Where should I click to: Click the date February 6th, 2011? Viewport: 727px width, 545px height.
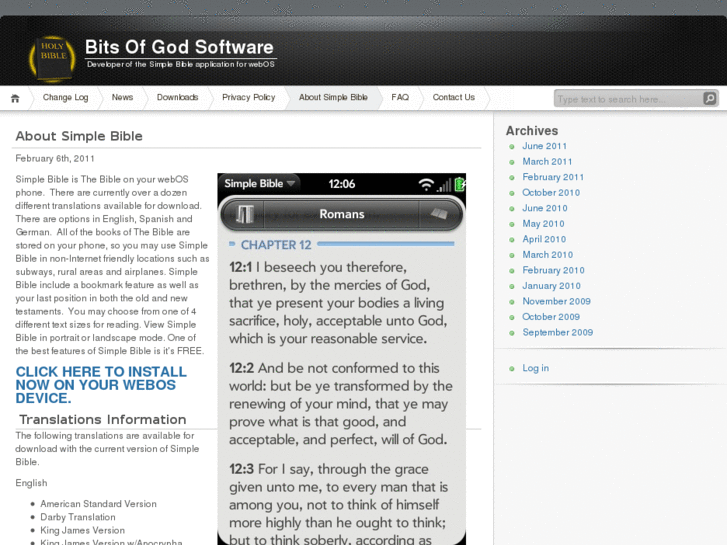click(55, 159)
